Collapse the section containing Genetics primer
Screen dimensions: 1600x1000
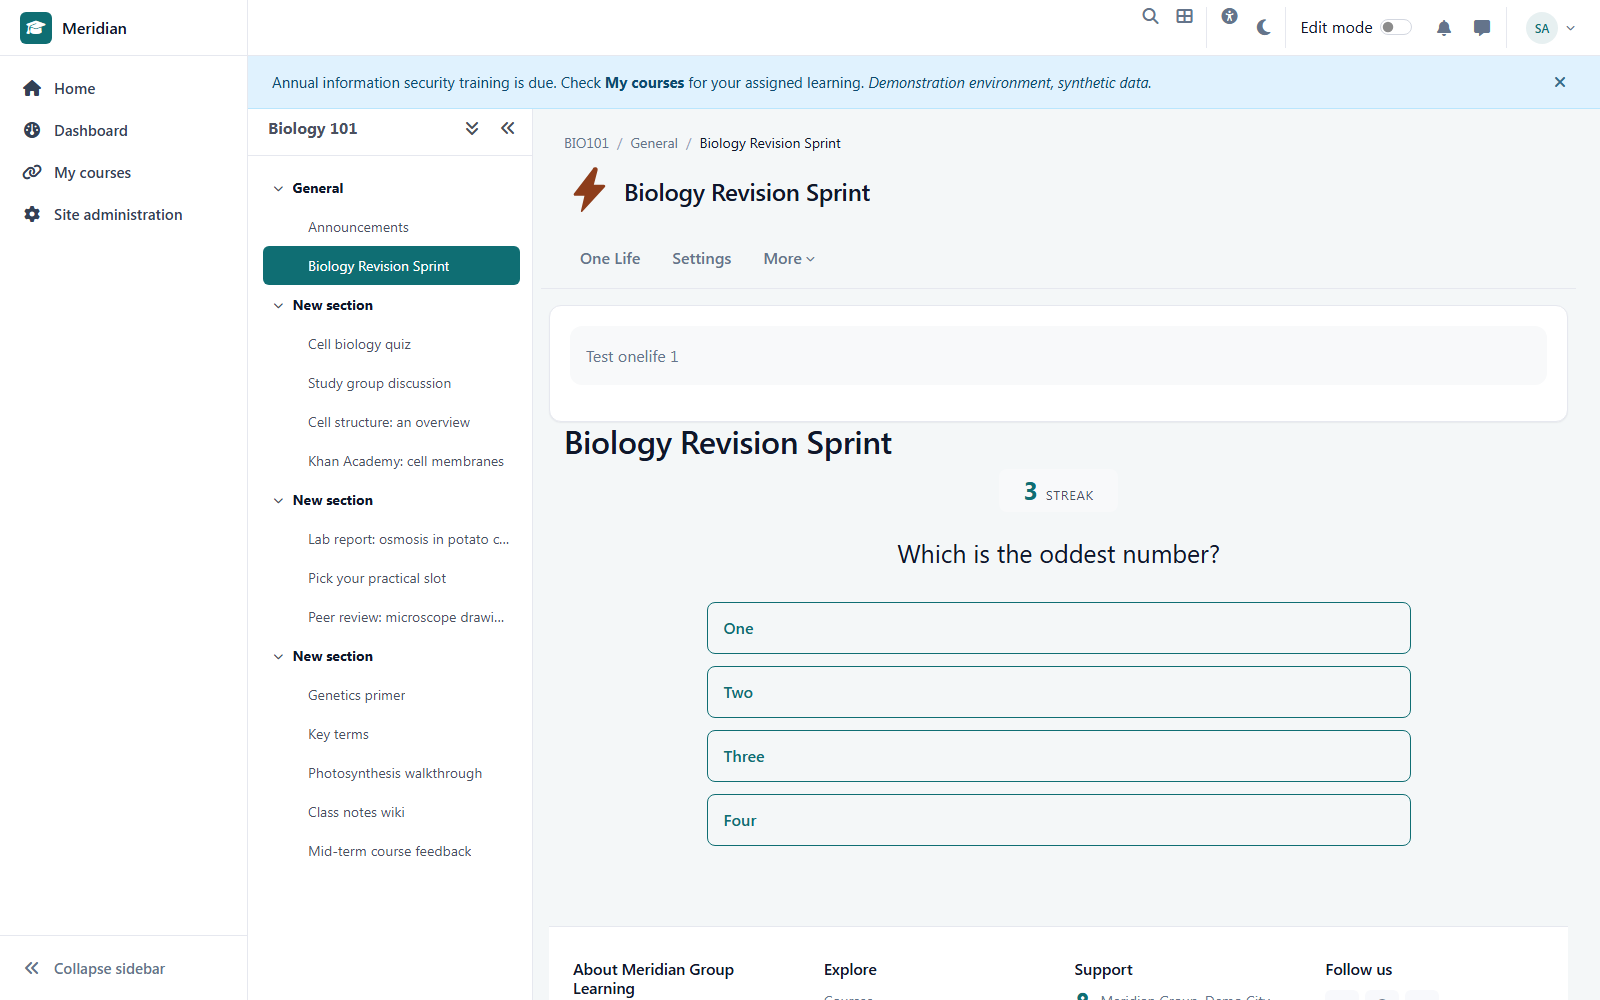coord(278,656)
